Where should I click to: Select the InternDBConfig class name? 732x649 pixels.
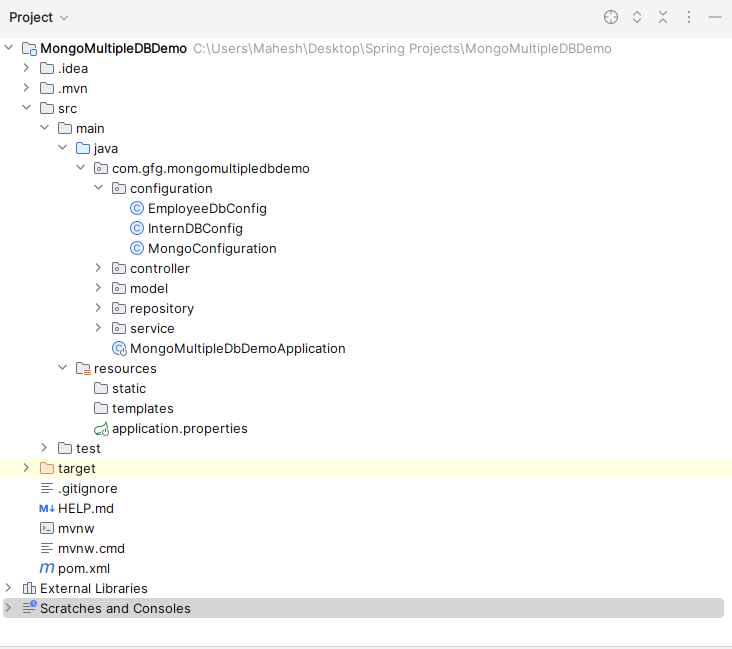pyautogui.click(x=195, y=228)
